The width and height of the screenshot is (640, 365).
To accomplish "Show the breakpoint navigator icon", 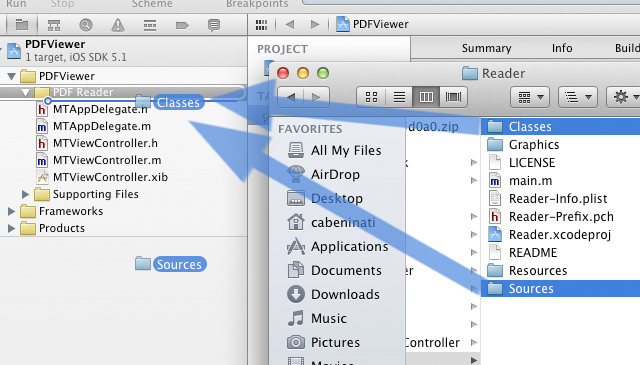I will (182, 25).
